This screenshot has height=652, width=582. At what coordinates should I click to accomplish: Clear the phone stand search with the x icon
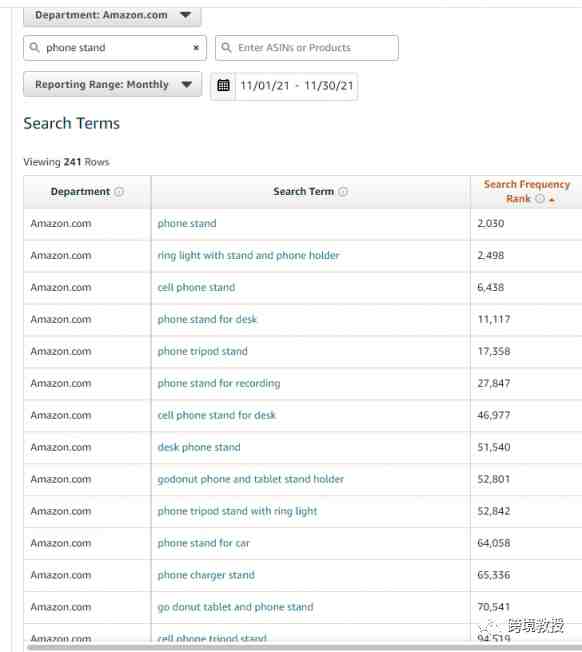[196, 47]
